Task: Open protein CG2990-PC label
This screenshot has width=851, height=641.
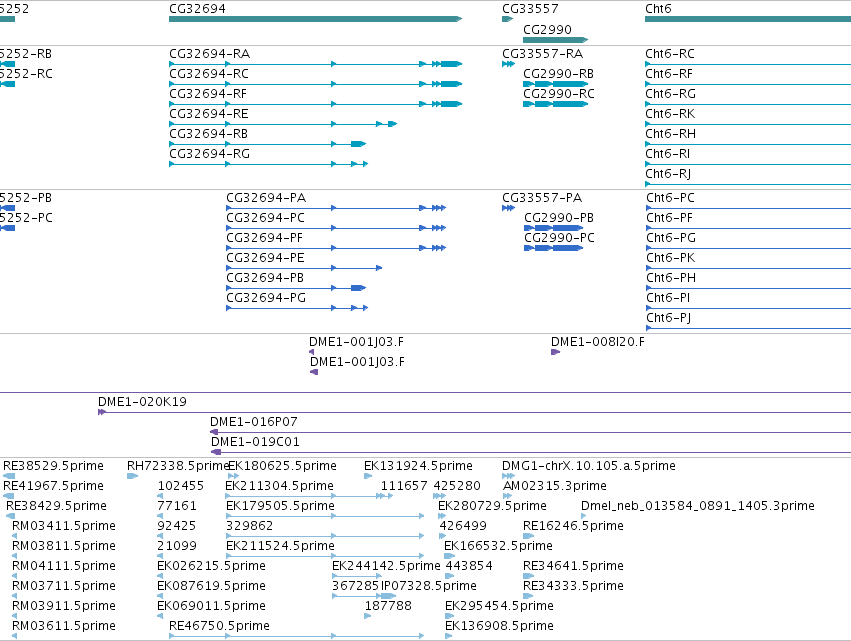Action: pyautogui.click(x=560, y=238)
